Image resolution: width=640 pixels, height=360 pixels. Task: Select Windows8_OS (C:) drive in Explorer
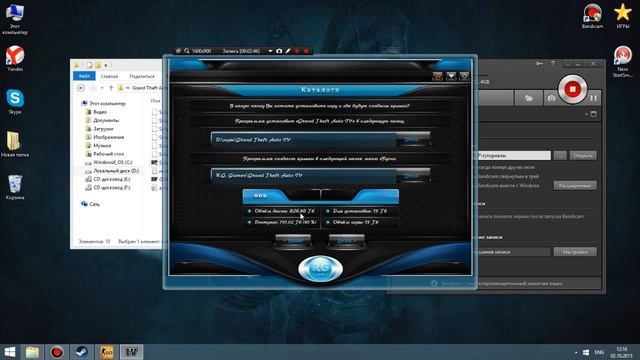(x=109, y=162)
